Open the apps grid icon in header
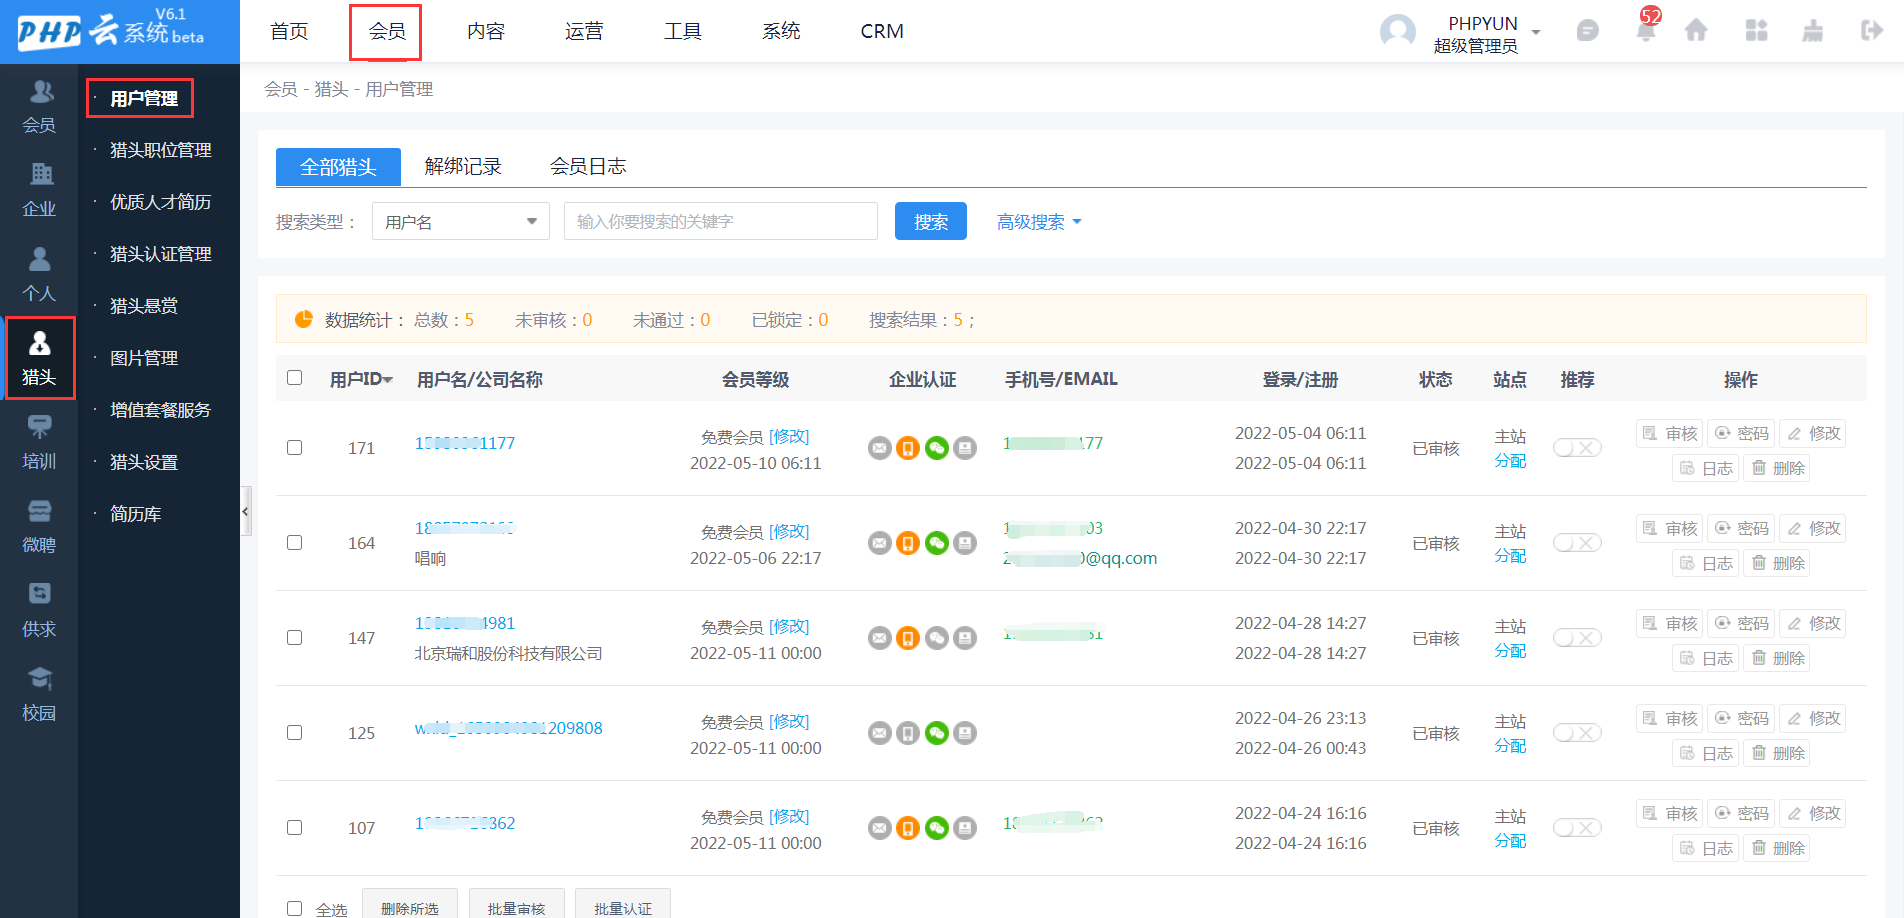This screenshot has width=1904, height=918. pyautogui.click(x=1756, y=31)
